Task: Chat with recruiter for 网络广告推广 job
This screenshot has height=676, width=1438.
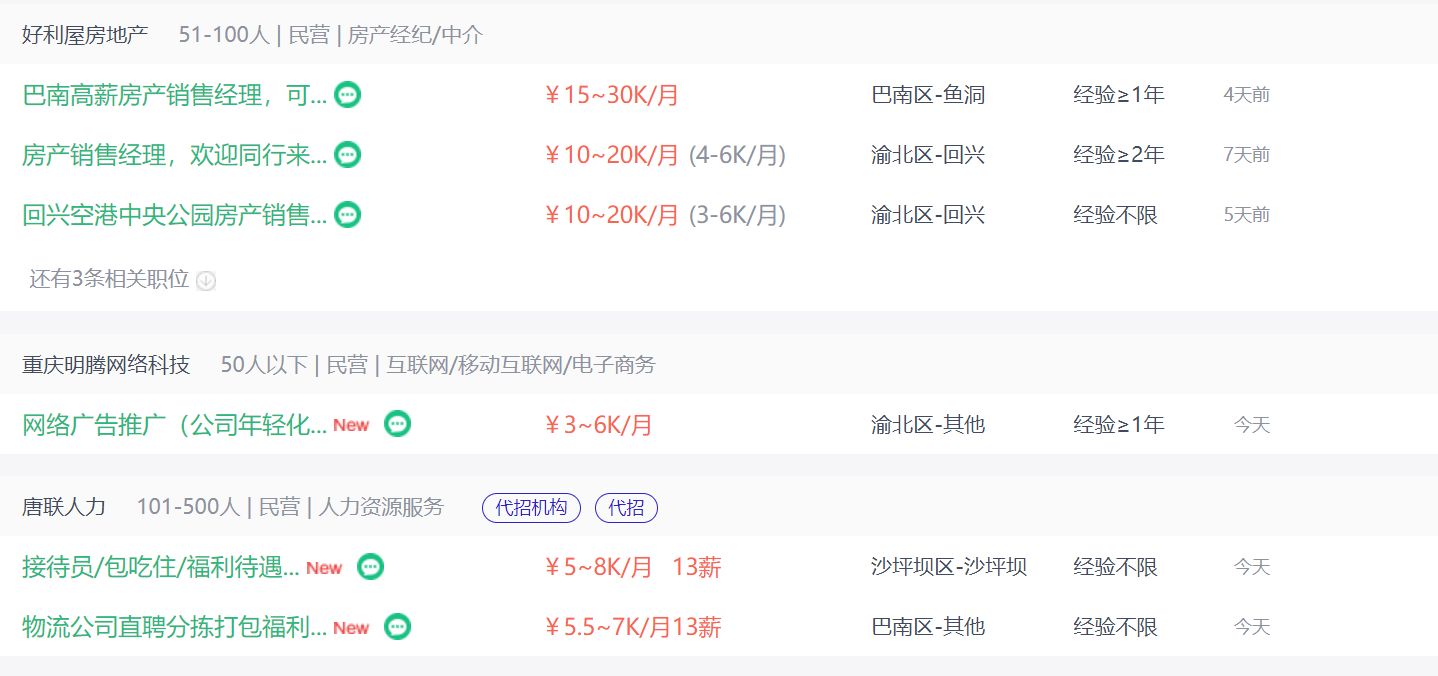Action: (x=398, y=424)
